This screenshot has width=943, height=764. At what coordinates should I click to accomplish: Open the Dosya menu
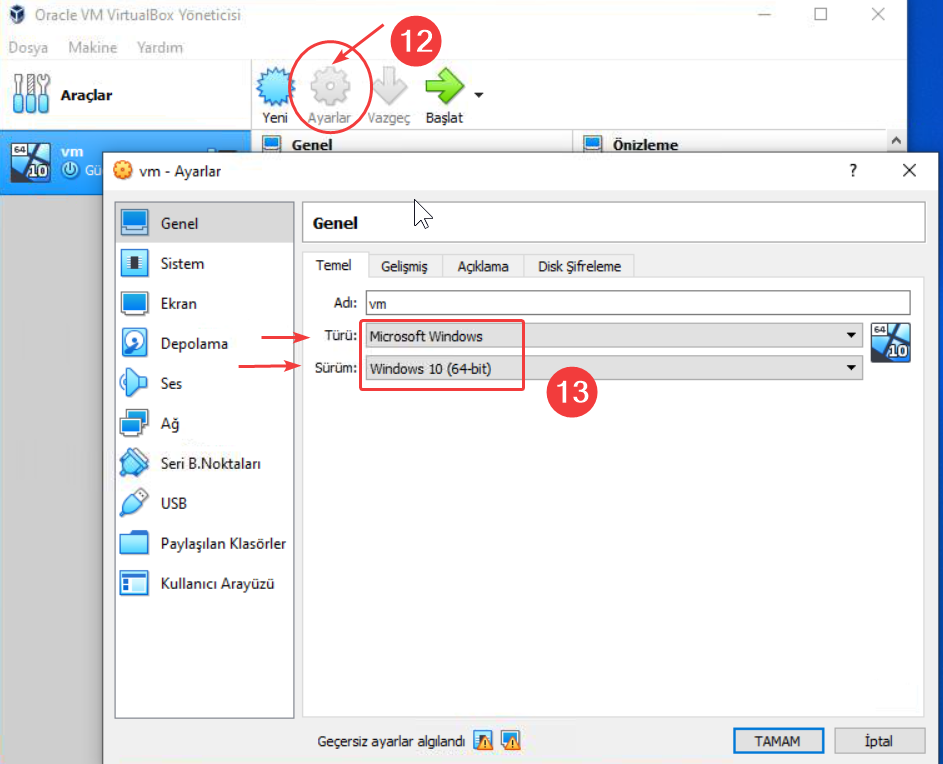click(x=28, y=48)
